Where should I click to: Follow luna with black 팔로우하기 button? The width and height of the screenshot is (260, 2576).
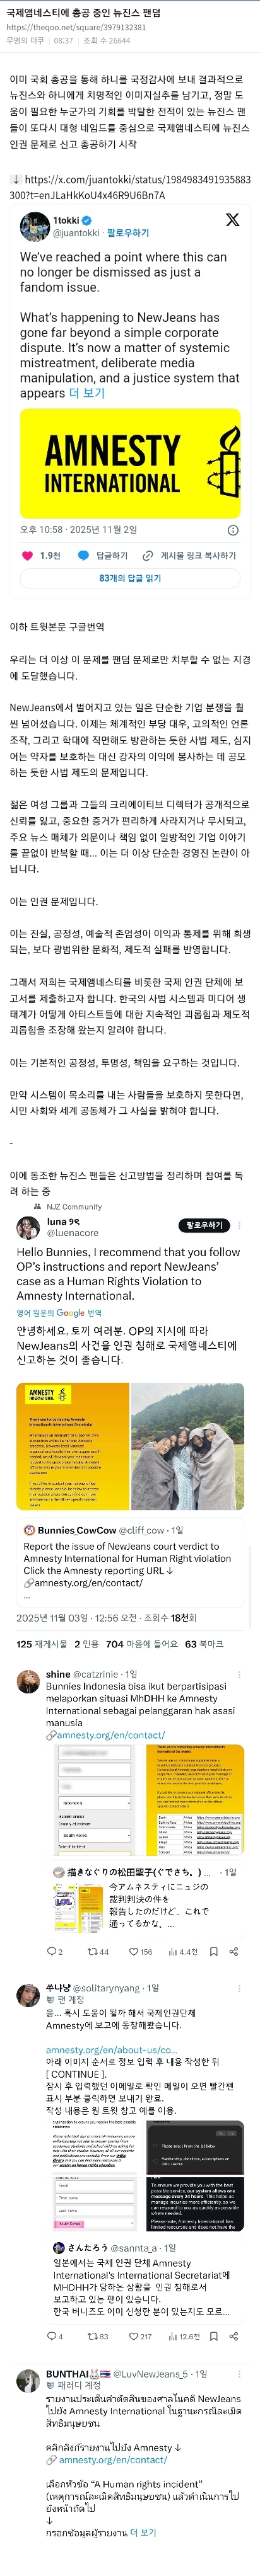click(204, 1225)
